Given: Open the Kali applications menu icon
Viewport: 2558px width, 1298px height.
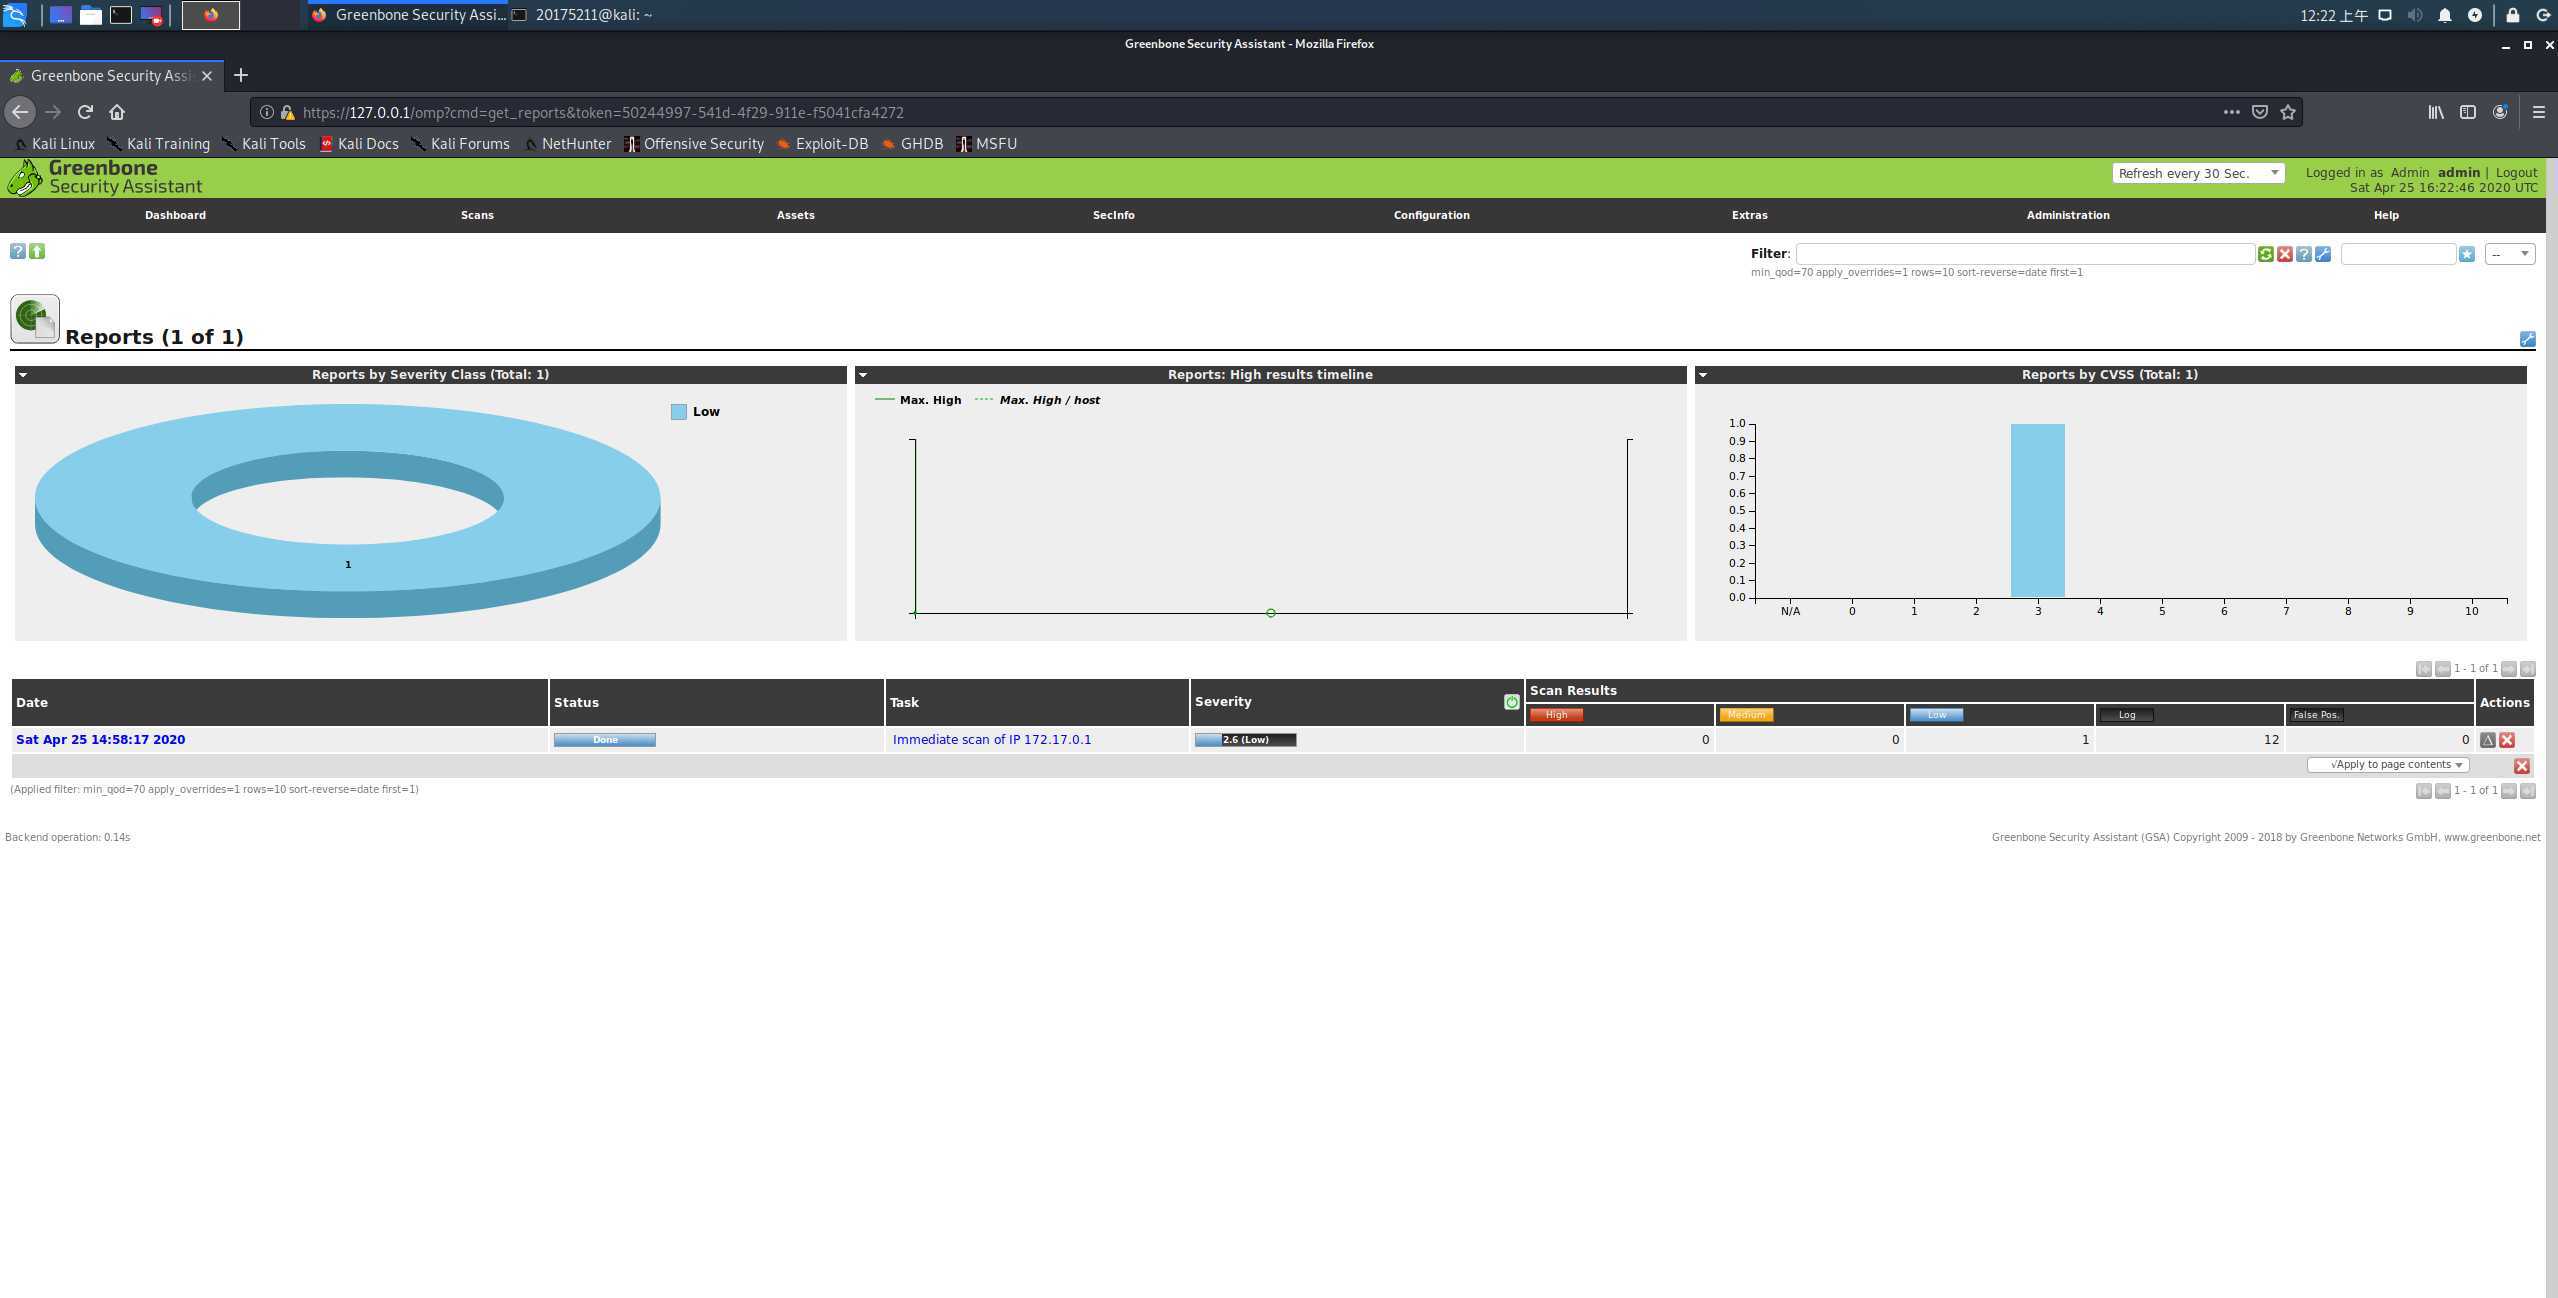Looking at the screenshot, I should click(x=14, y=15).
